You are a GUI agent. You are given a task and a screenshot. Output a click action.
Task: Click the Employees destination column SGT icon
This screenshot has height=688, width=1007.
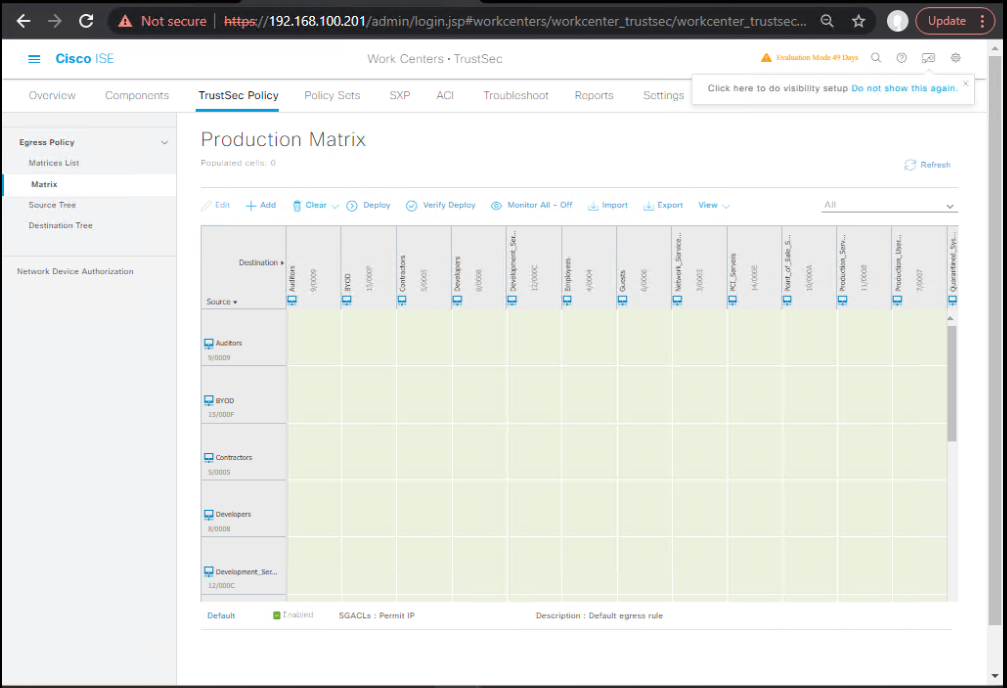pos(567,300)
